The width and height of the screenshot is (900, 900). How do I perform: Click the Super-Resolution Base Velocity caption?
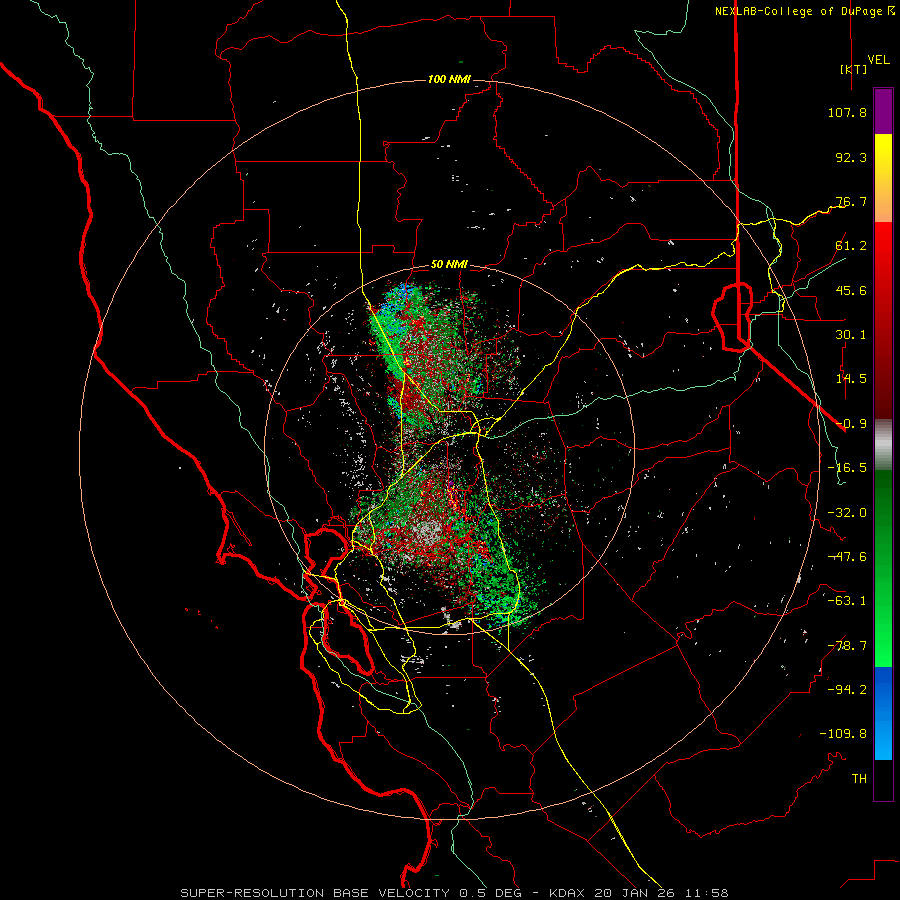click(x=455, y=893)
